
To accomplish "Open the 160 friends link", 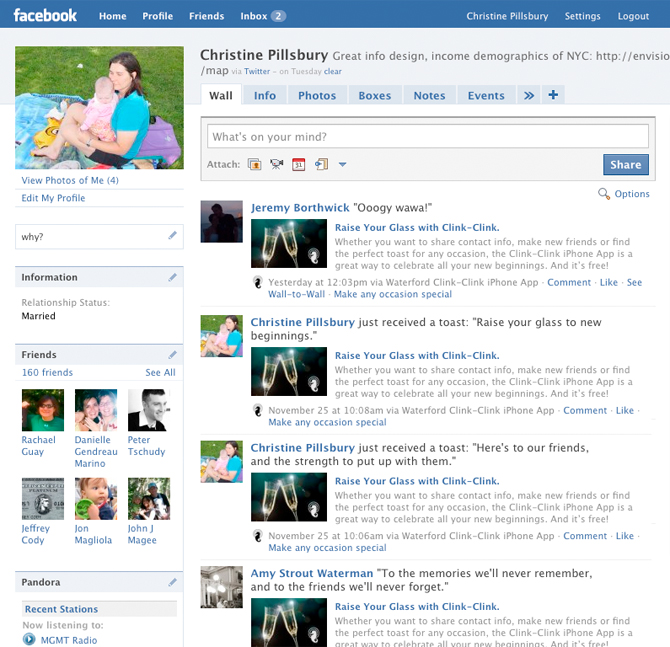I will [47, 372].
